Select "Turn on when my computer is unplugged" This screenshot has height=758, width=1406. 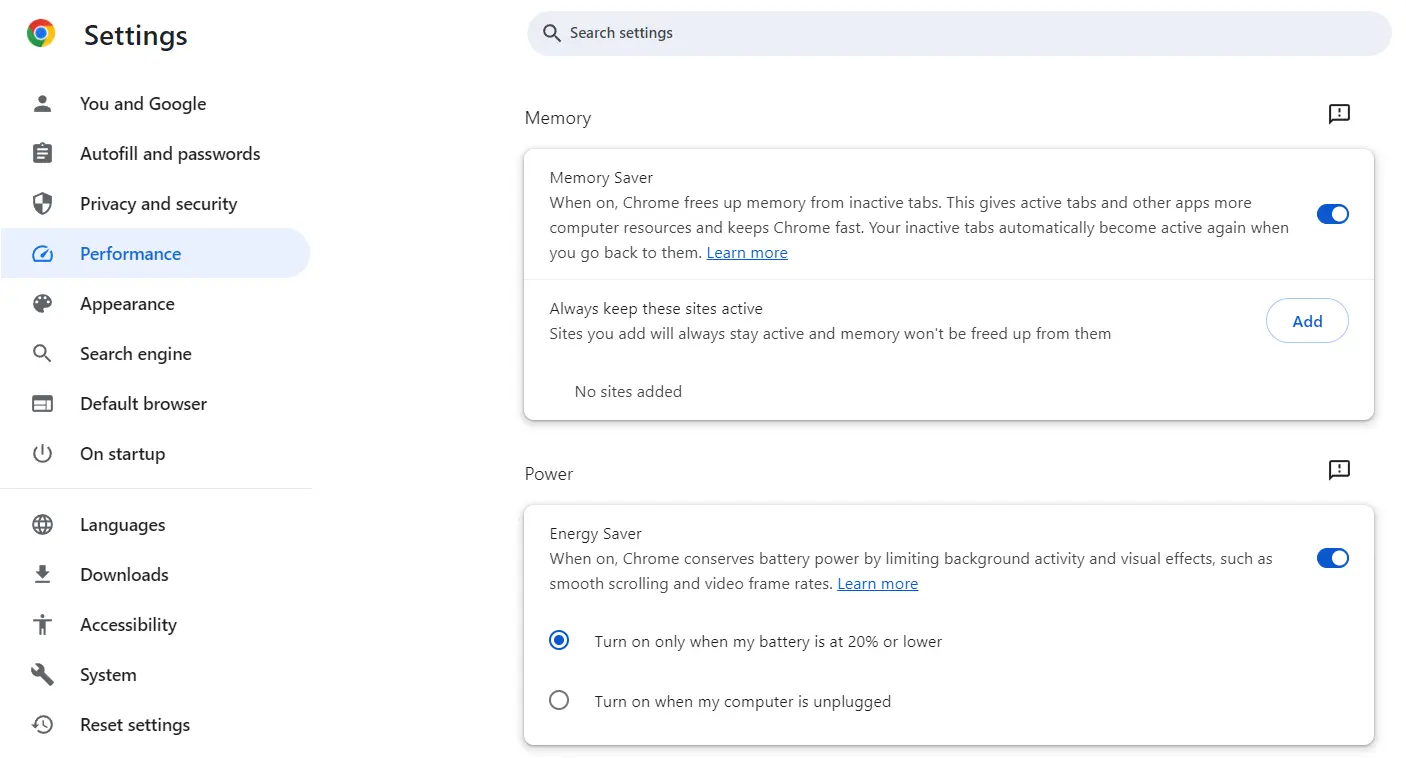pyautogui.click(x=559, y=701)
